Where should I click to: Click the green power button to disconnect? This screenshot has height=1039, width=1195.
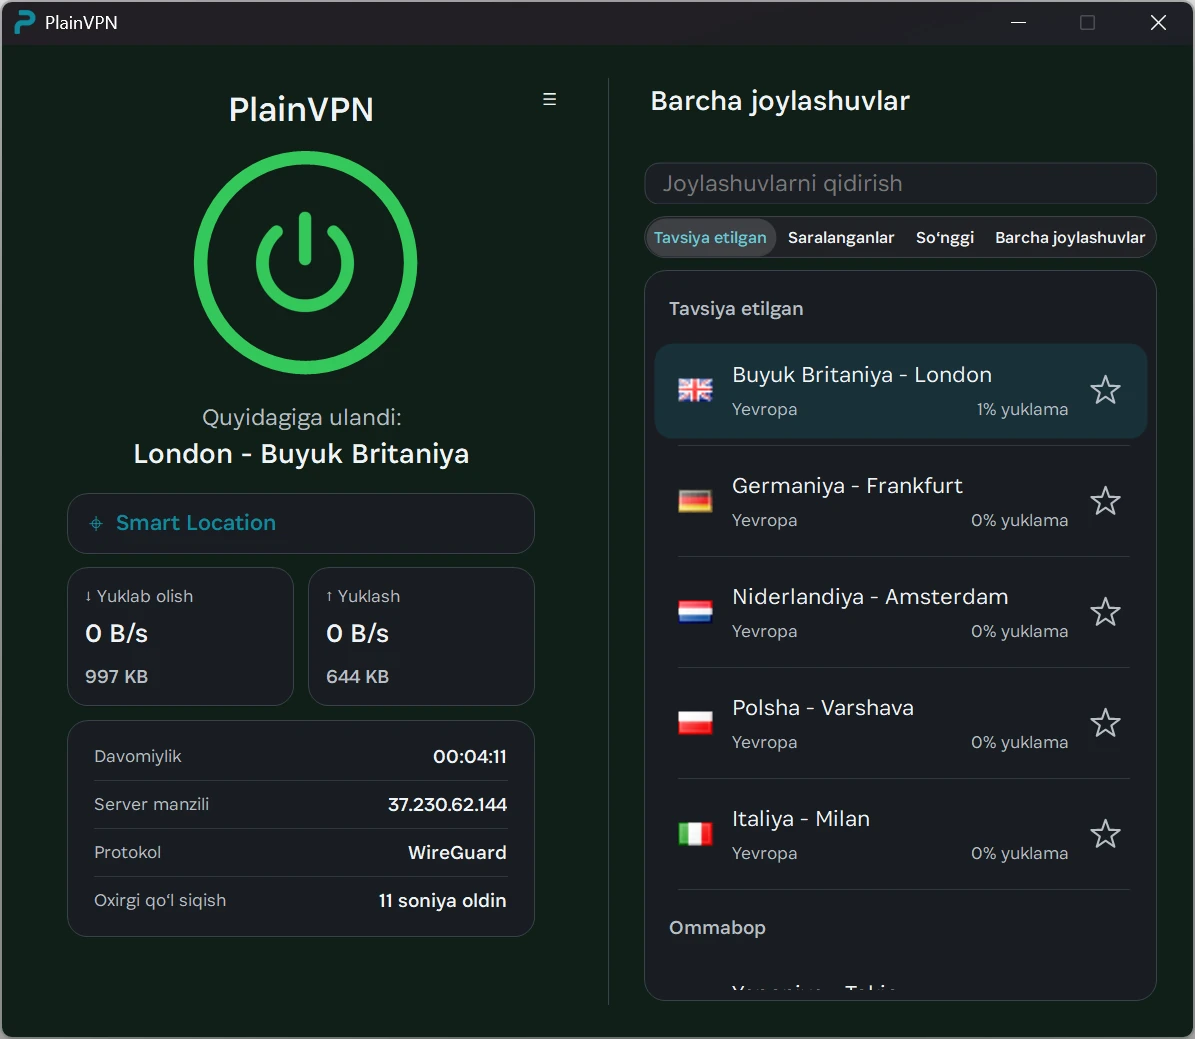tap(305, 262)
